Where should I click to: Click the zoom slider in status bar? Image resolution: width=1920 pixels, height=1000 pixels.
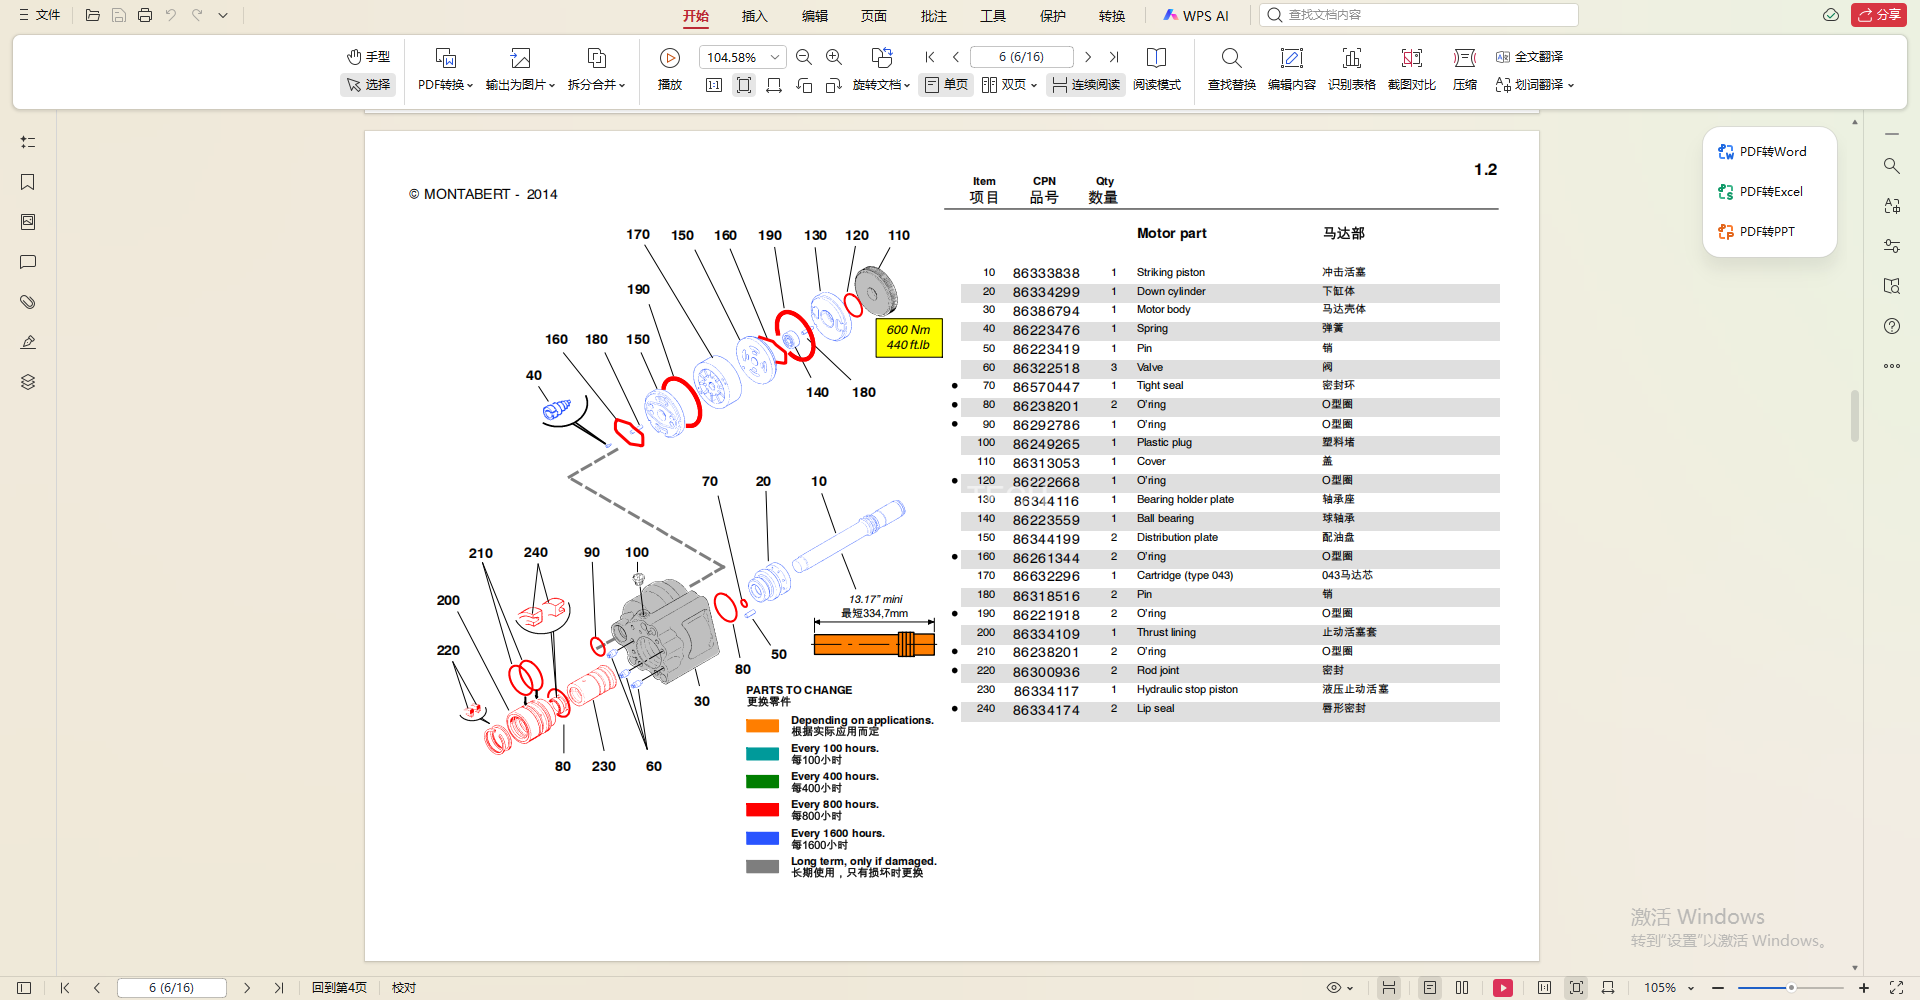click(x=1790, y=988)
